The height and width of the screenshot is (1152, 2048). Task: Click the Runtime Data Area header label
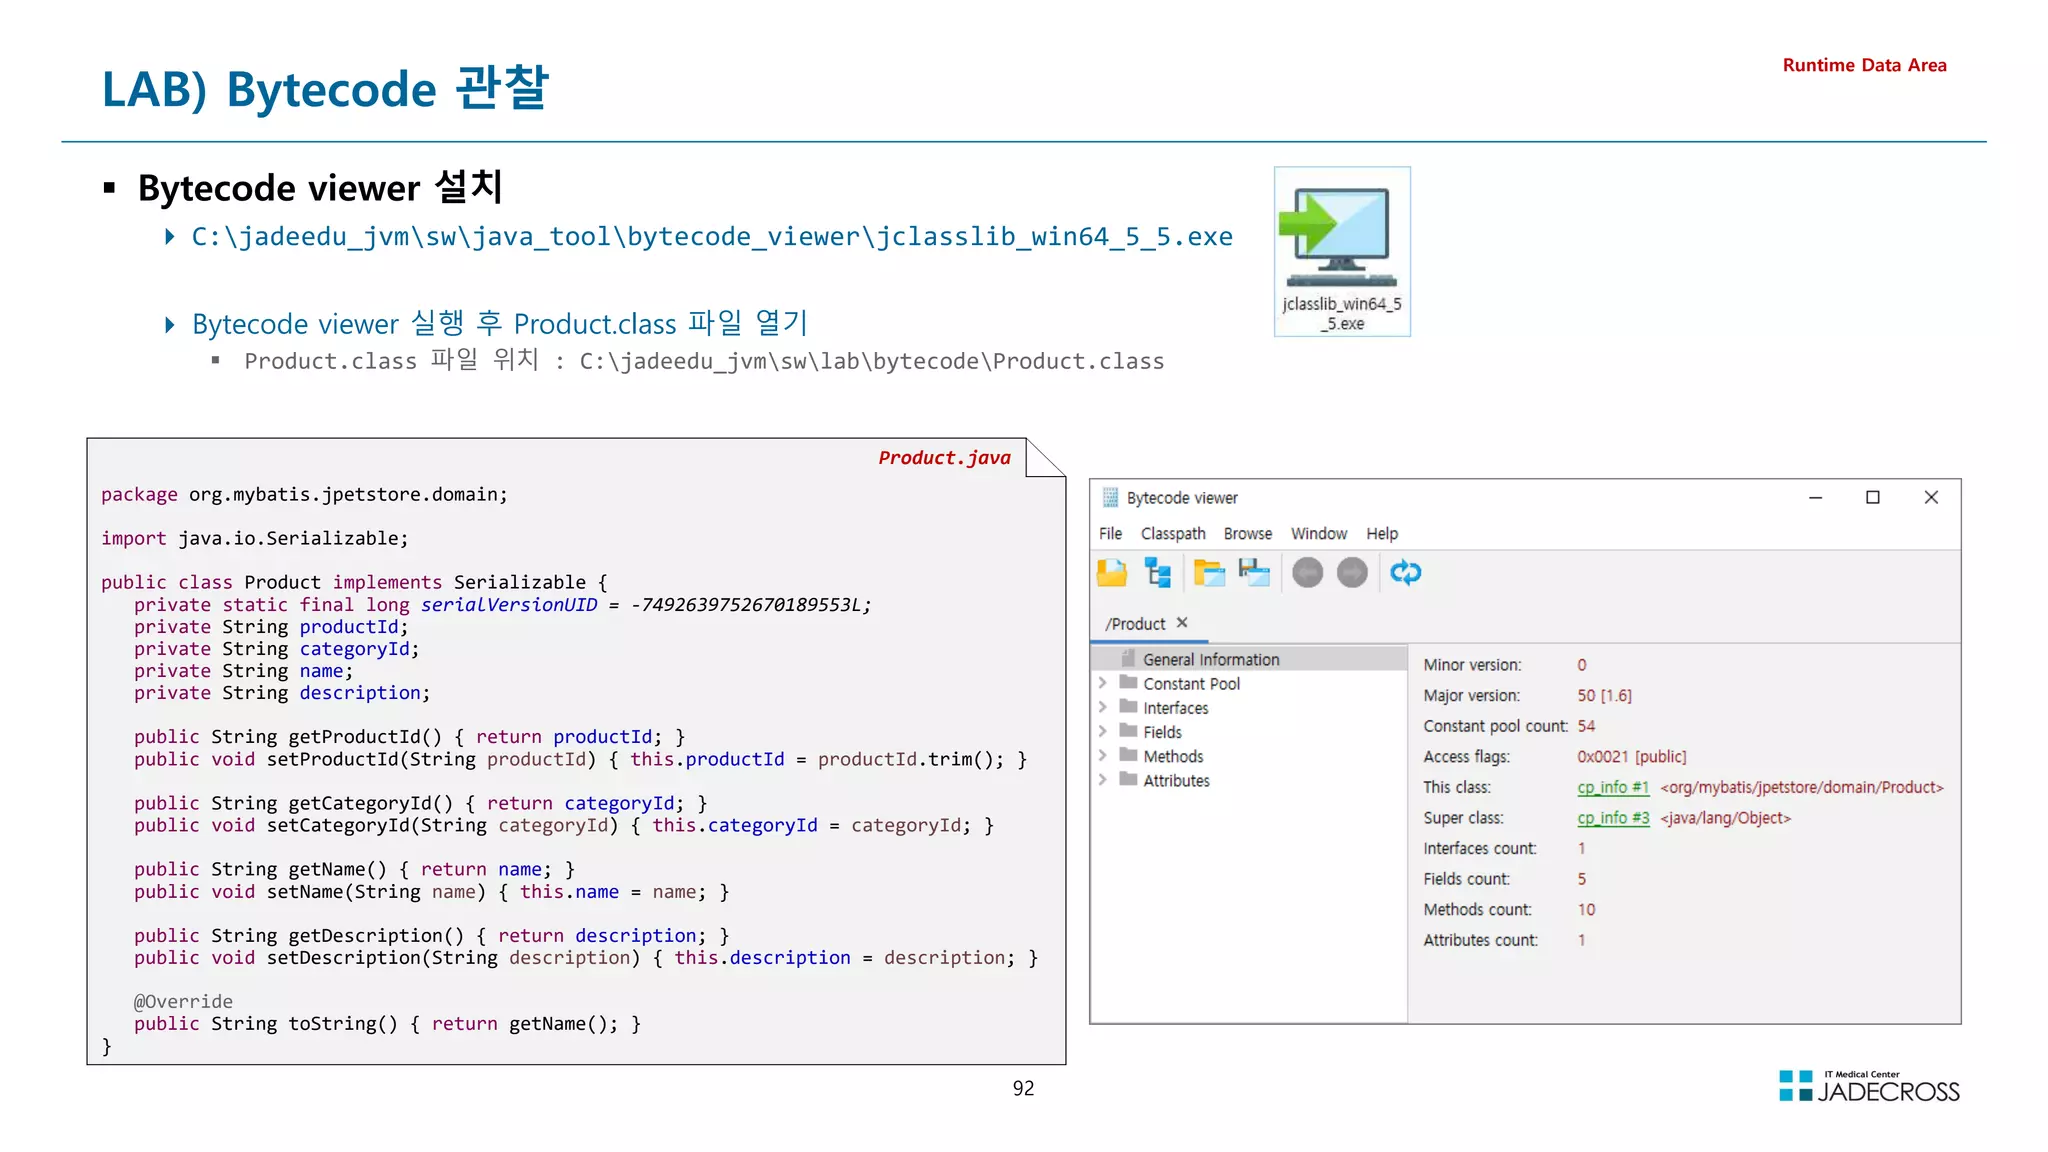1864,65
